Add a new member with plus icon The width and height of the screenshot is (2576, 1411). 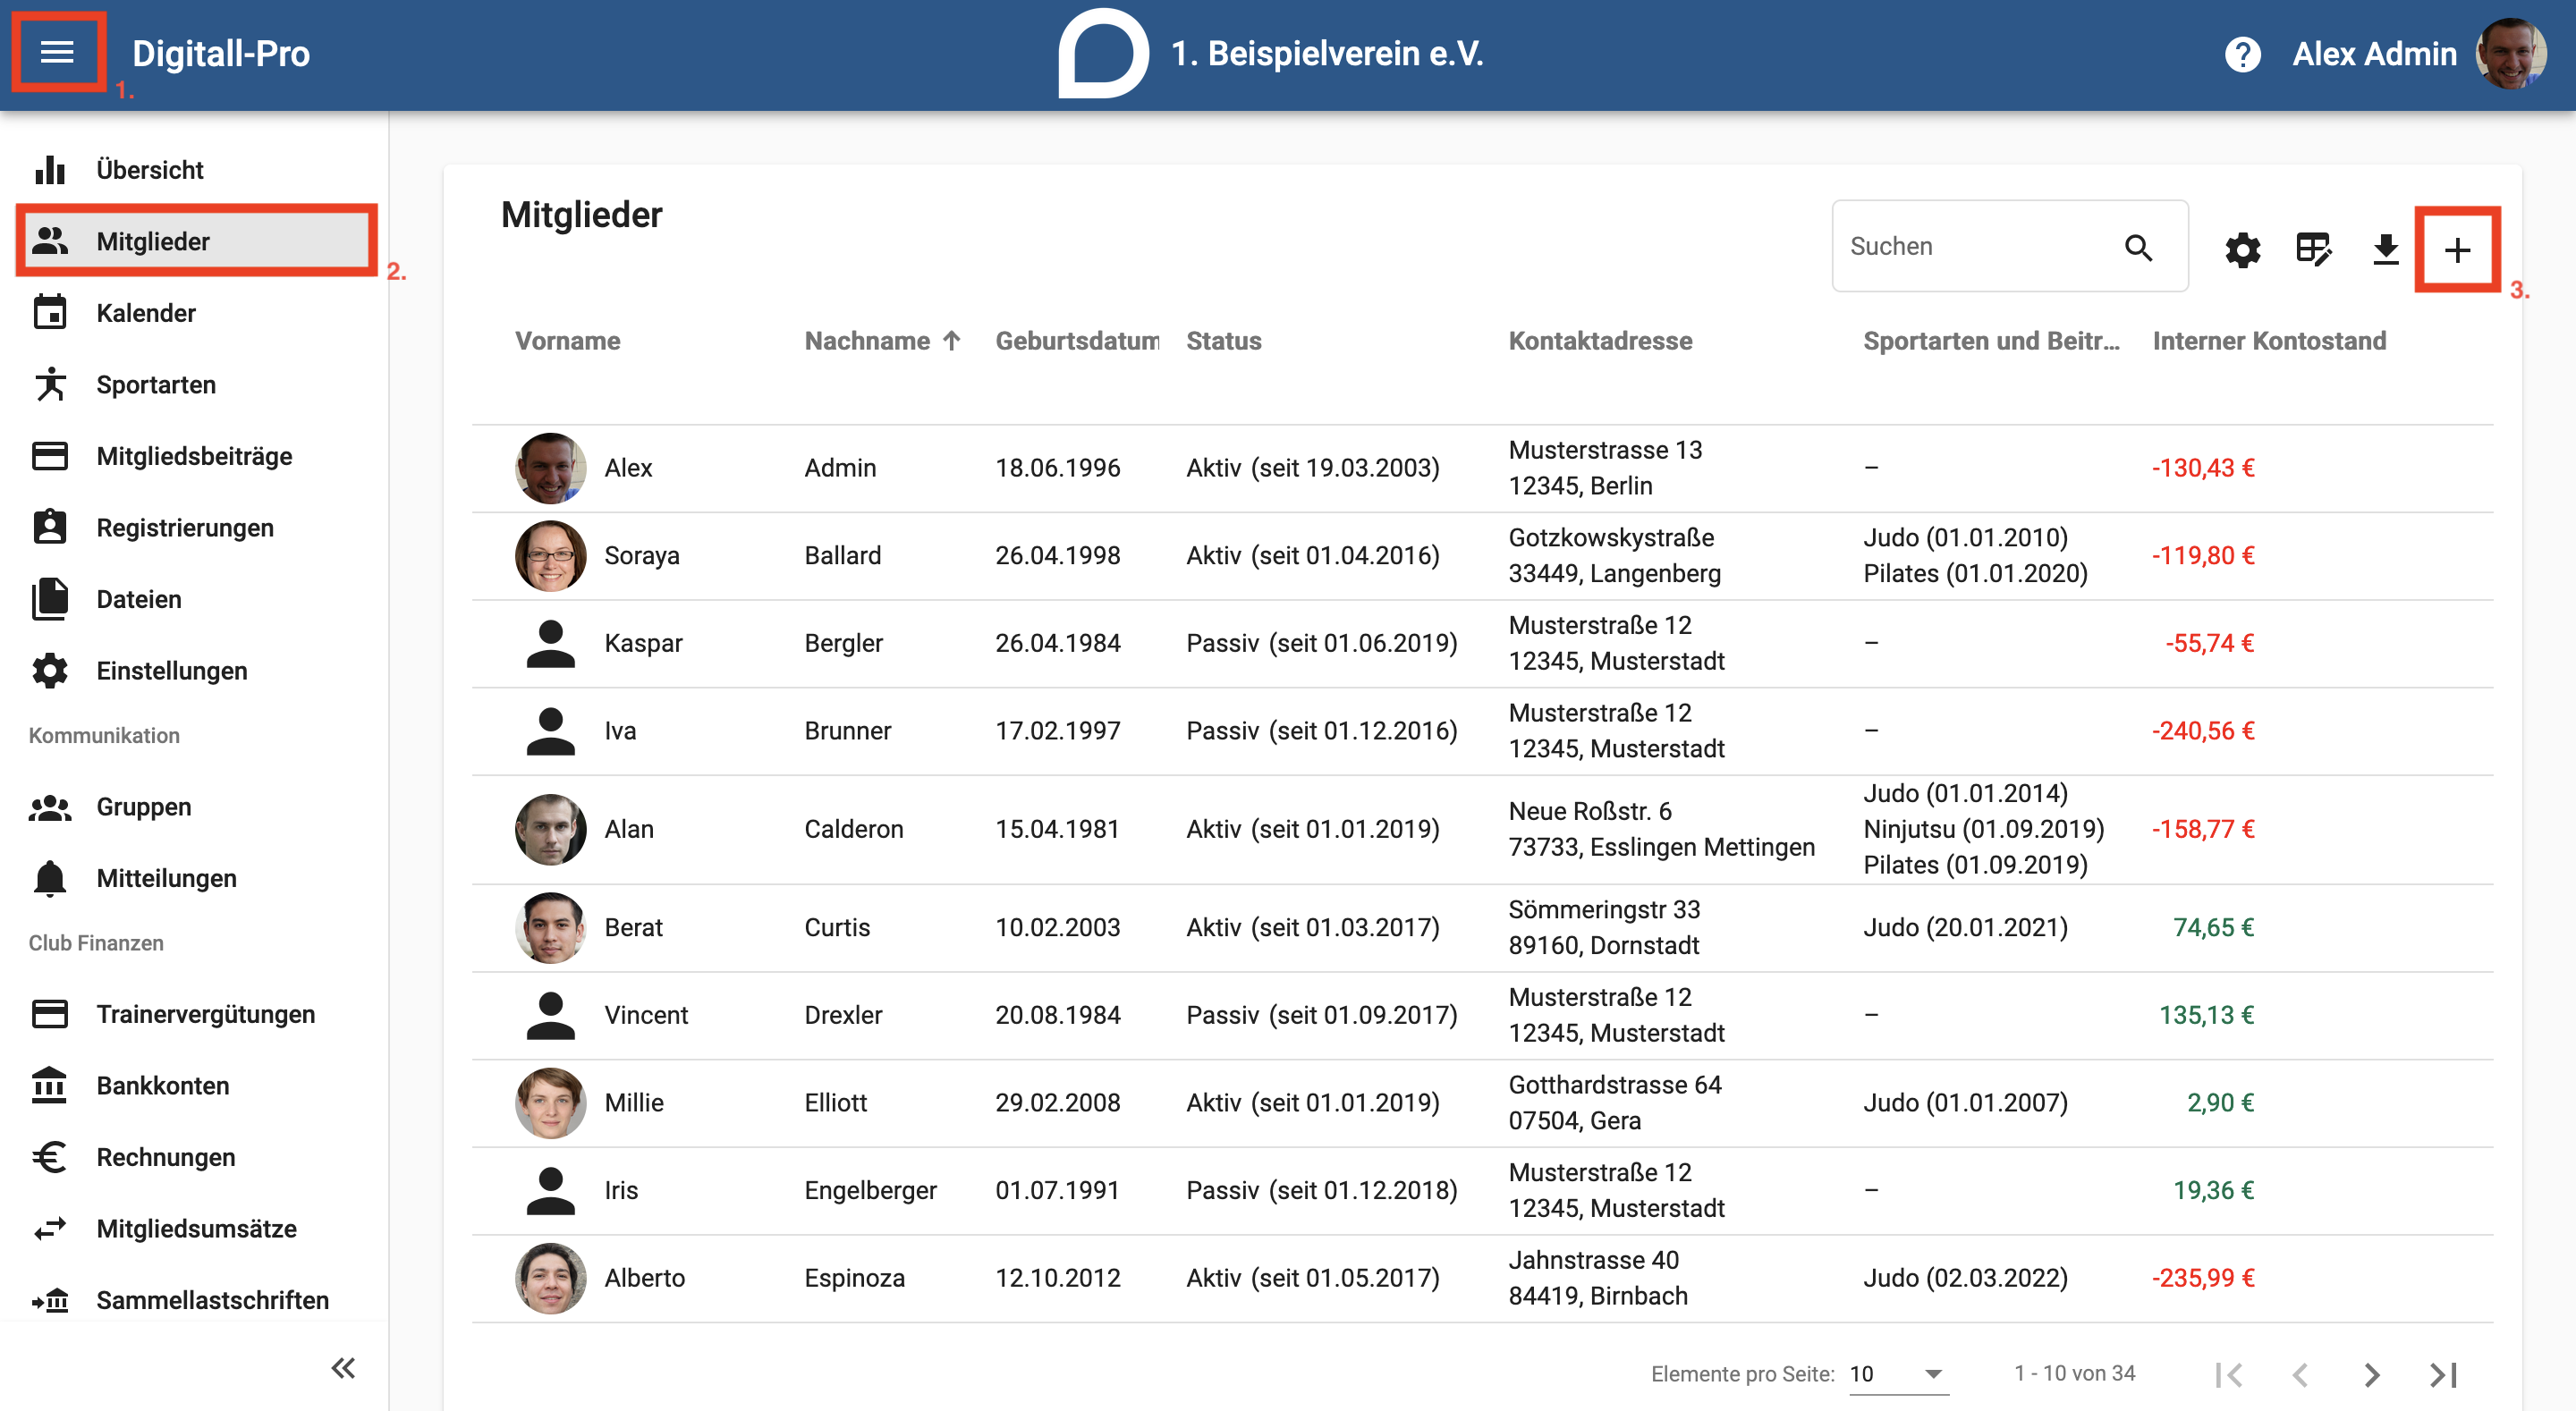point(2457,249)
